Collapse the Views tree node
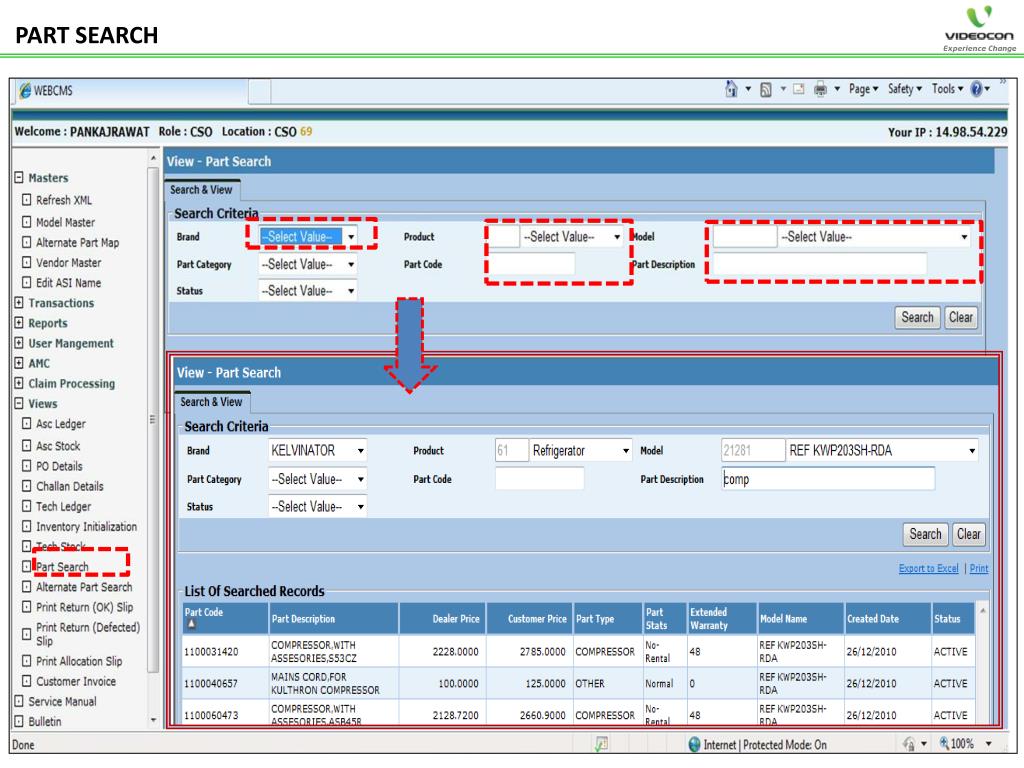1024x768 pixels. [19, 403]
